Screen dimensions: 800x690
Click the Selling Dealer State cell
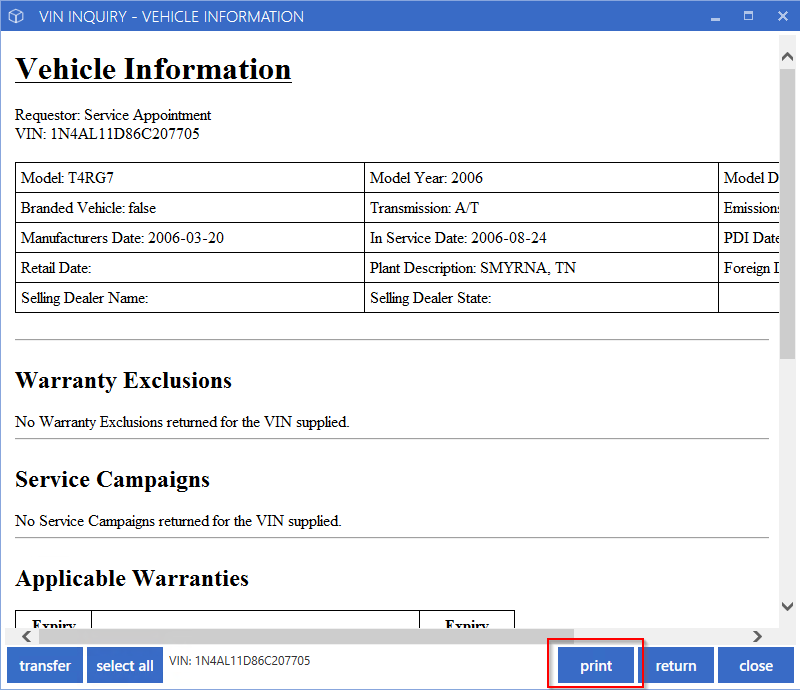541,298
